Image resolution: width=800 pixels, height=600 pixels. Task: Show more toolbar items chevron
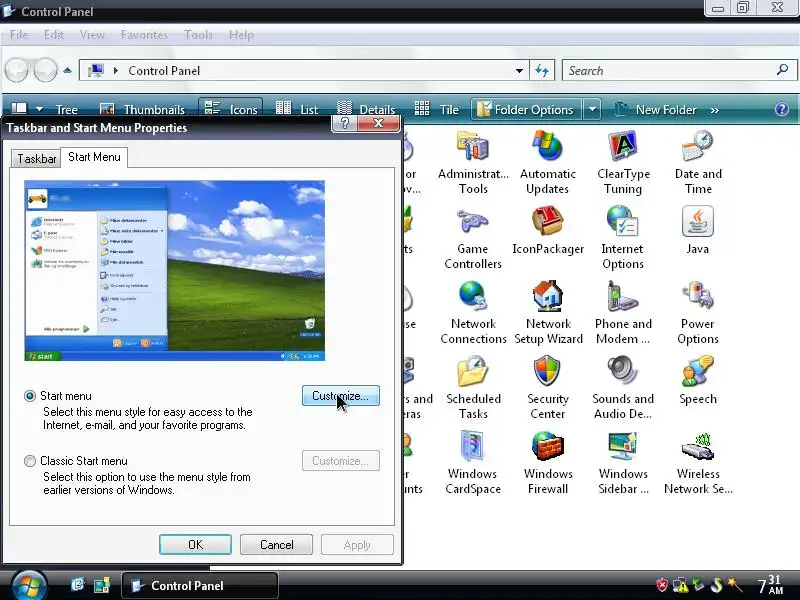(714, 110)
